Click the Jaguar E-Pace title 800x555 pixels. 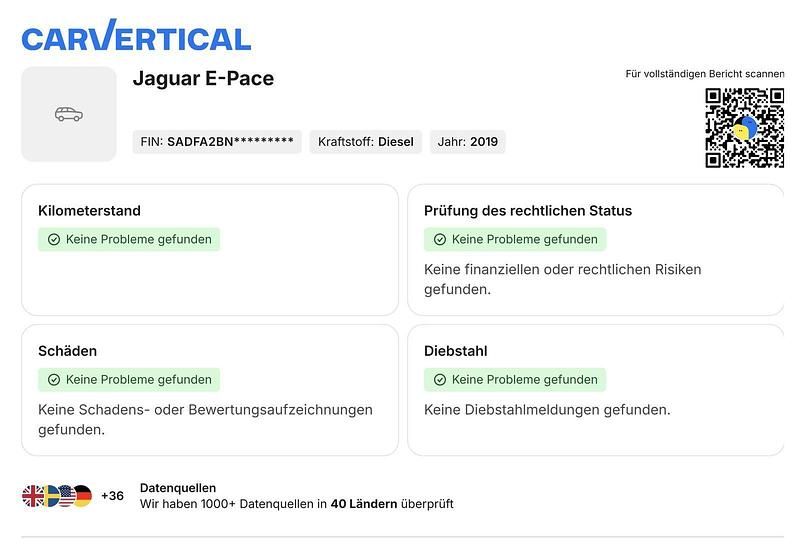click(x=203, y=78)
